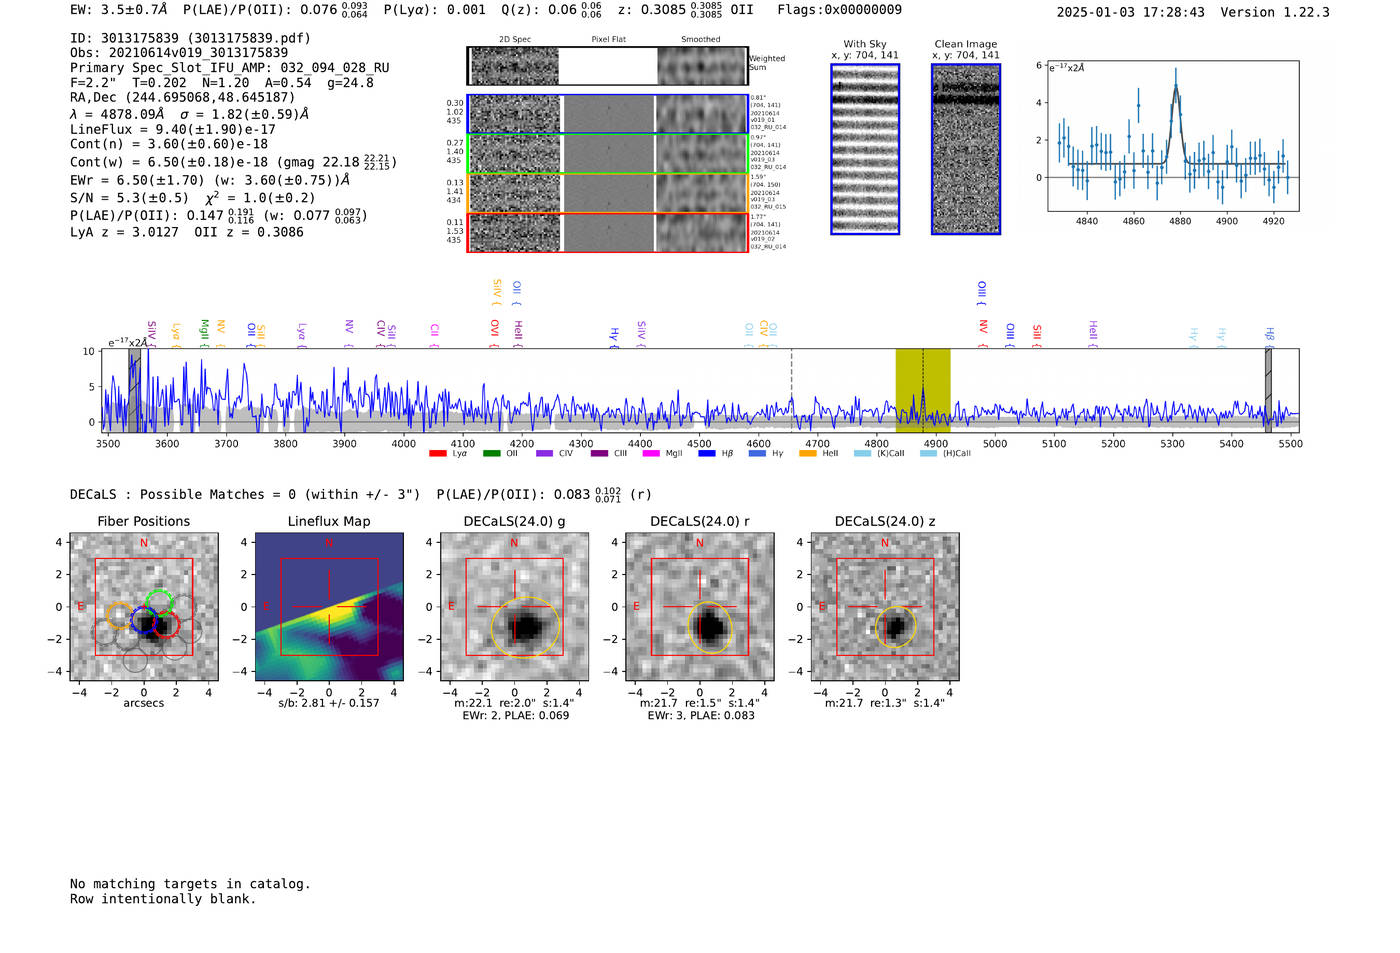Open the DECaLS(24.0) g cutout
The width and height of the screenshot is (1400, 953).
515,606
